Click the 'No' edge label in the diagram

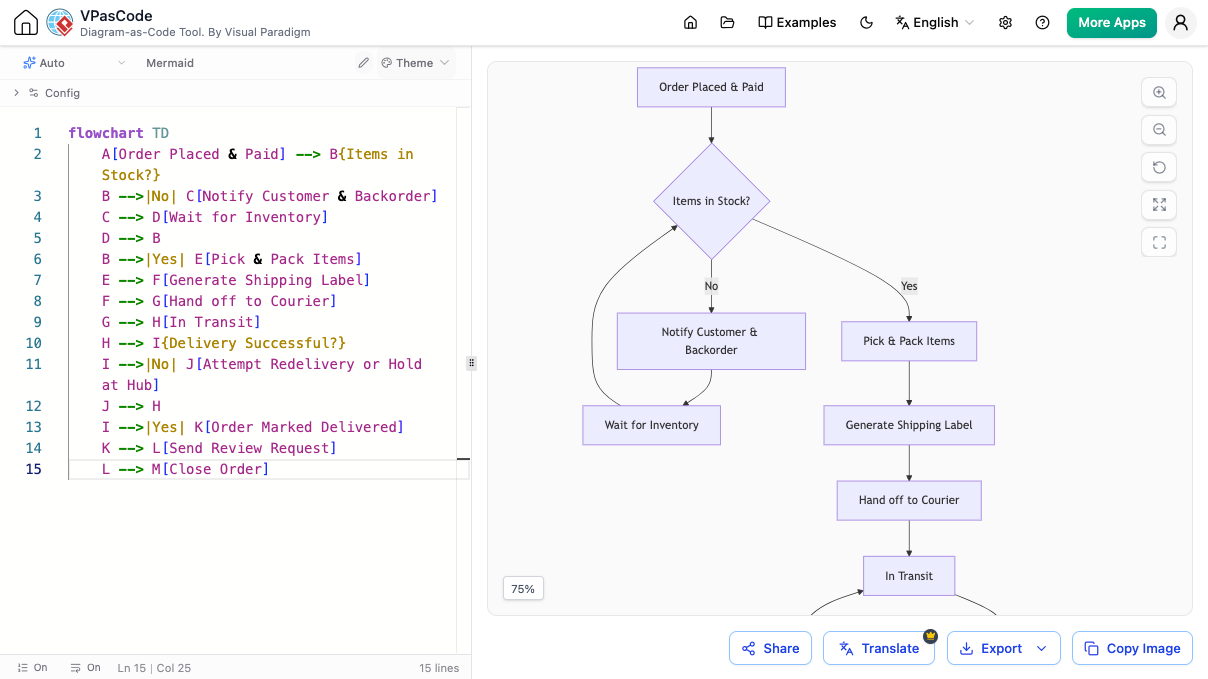coord(711,286)
